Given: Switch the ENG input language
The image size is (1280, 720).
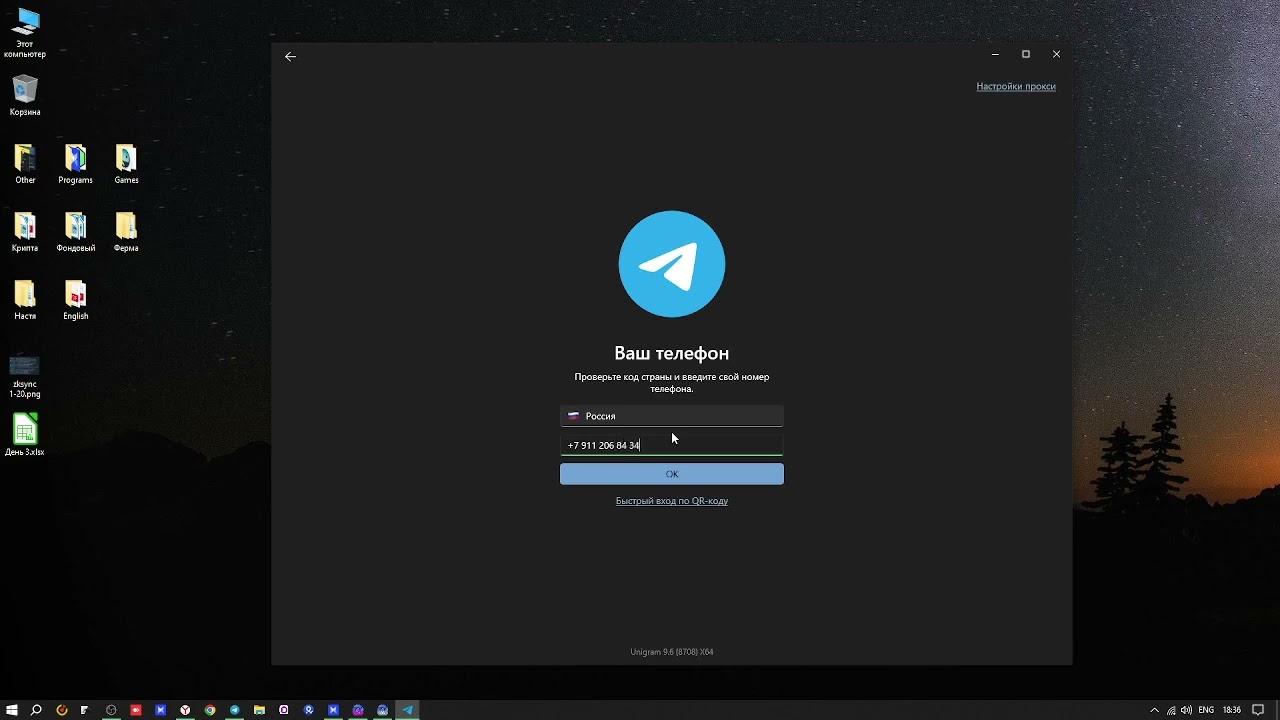Looking at the screenshot, I should tap(1206, 710).
